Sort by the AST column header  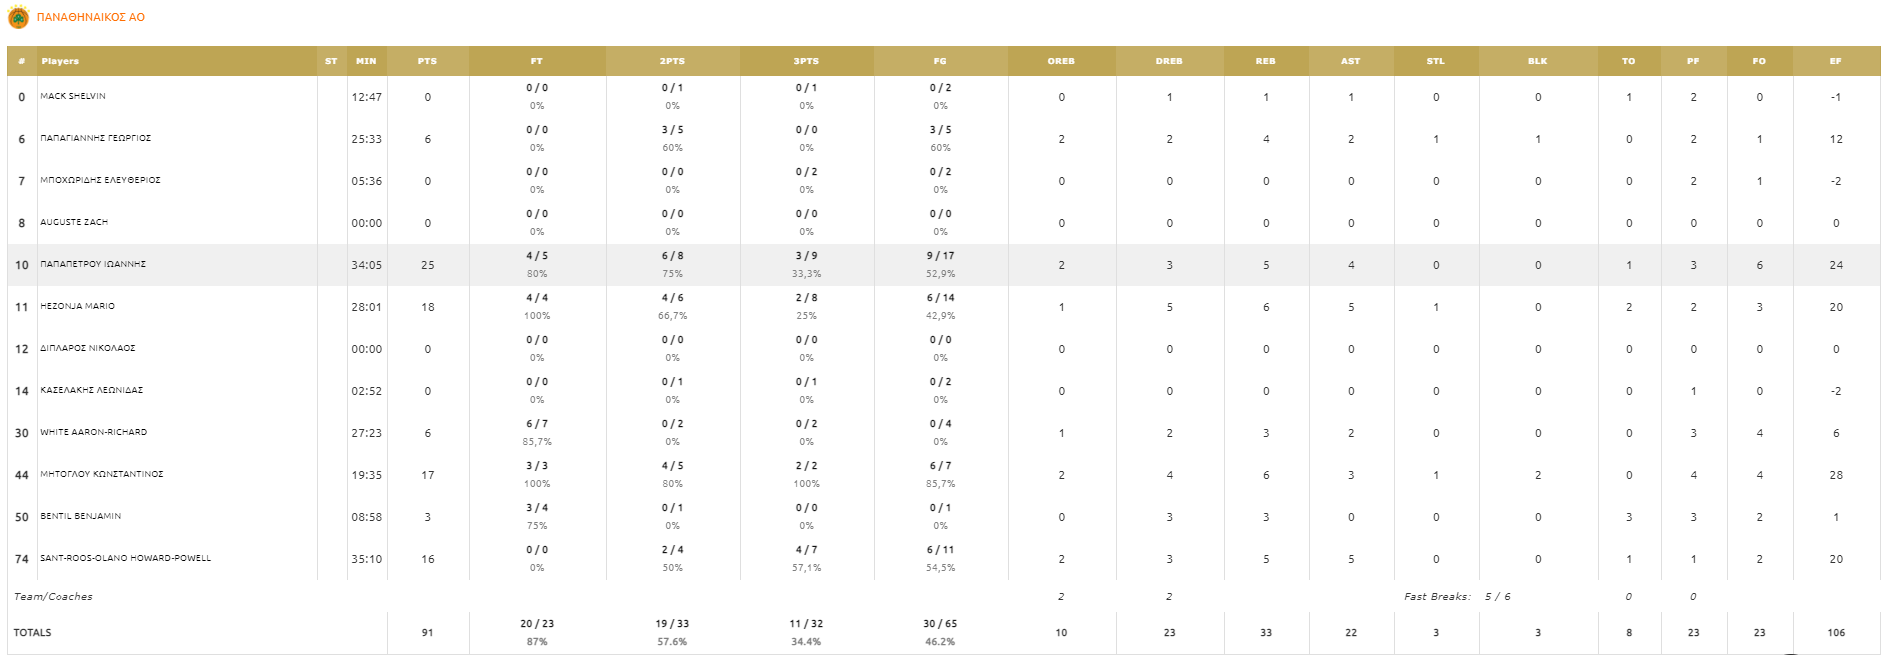point(1350,61)
